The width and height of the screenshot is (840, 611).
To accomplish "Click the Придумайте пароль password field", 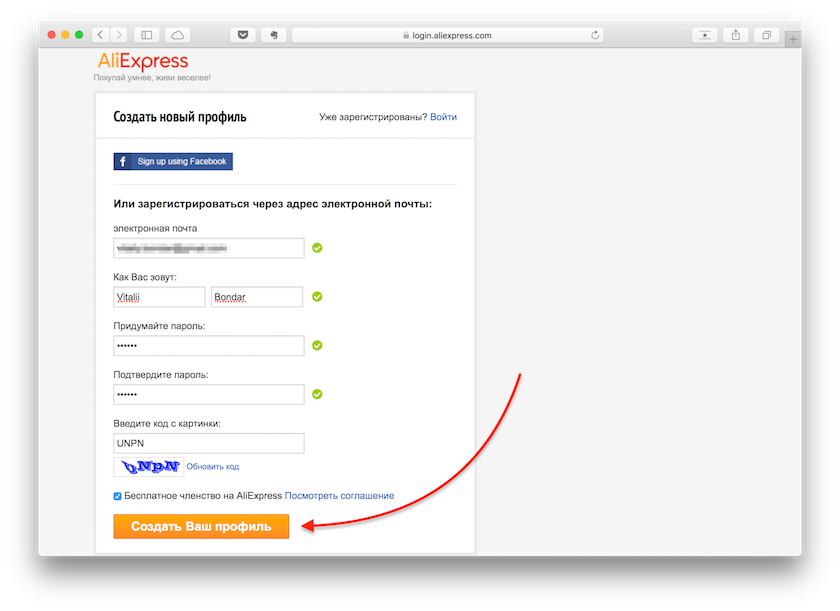I will click(209, 345).
